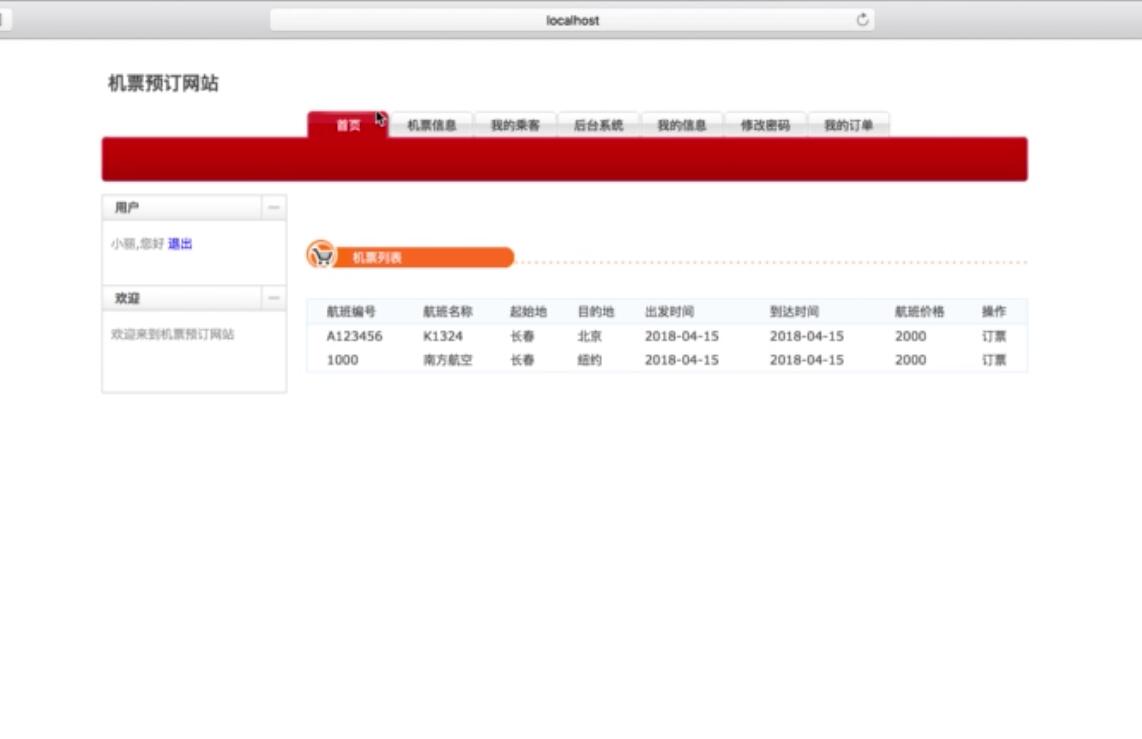
Task: Click the 纽约 destination cell
Action: [x=589, y=360]
